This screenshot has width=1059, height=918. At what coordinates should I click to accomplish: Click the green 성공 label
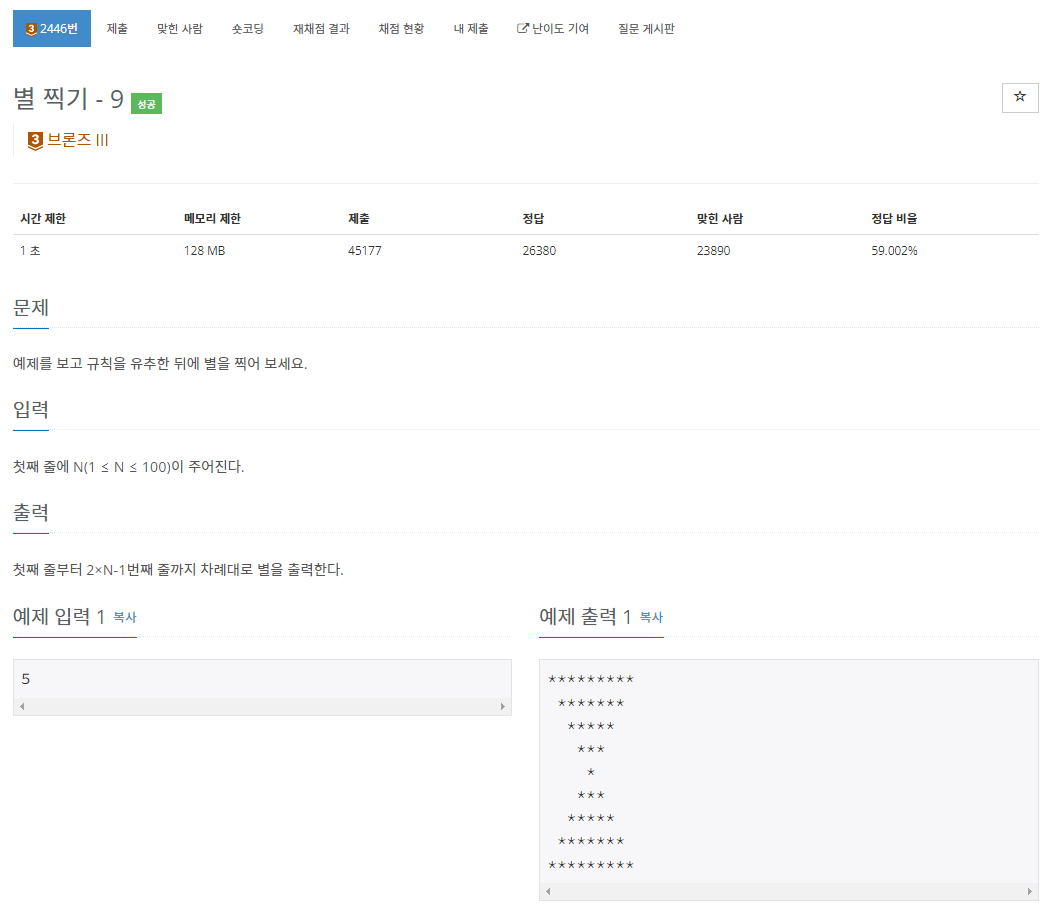pyautogui.click(x=146, y=103)
